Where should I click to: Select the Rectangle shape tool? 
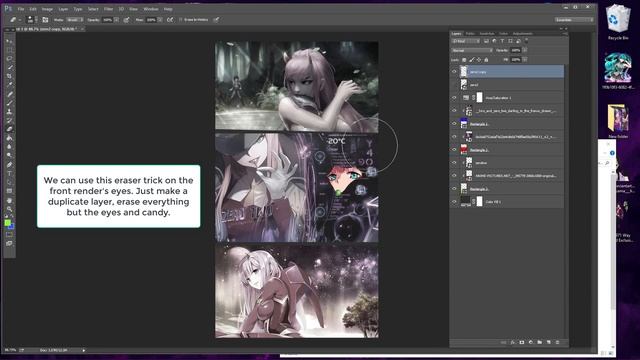pos(9,191)
